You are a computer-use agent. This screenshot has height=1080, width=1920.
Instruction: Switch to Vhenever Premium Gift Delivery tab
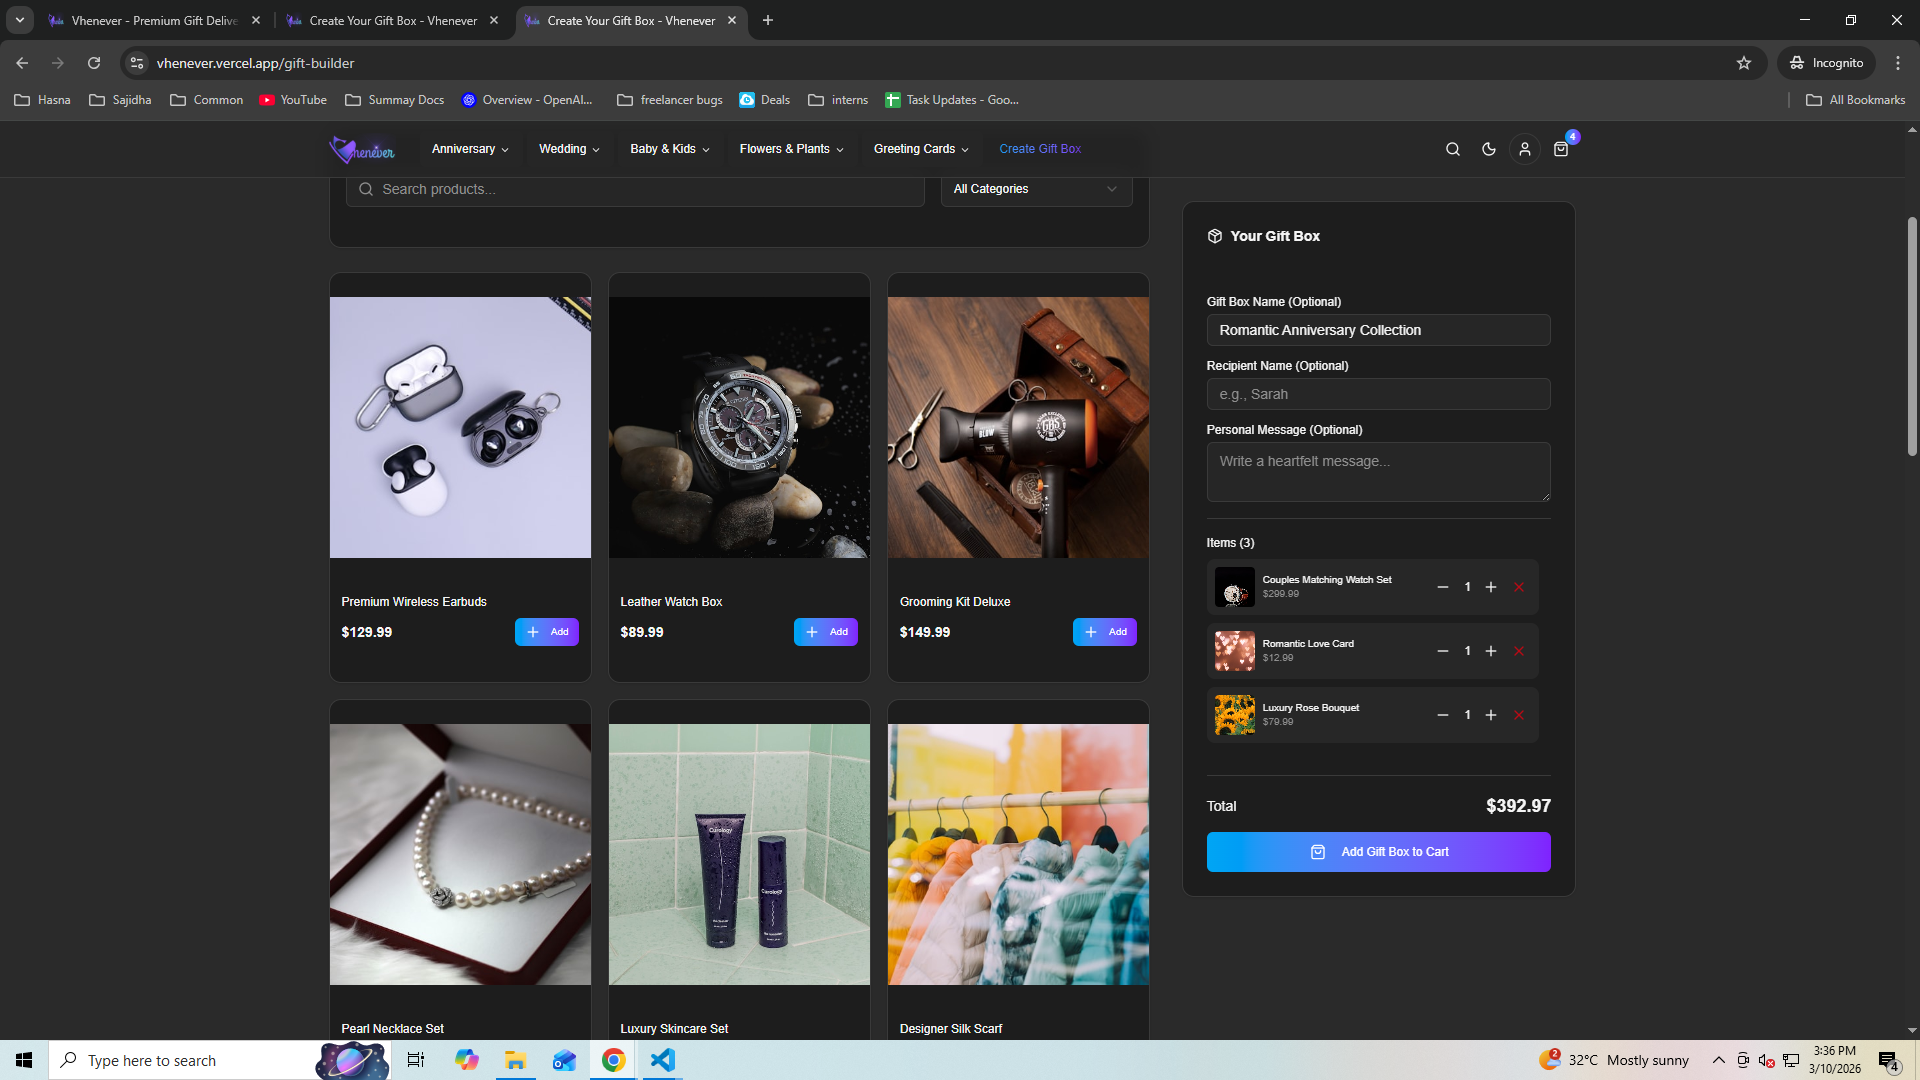154,20
